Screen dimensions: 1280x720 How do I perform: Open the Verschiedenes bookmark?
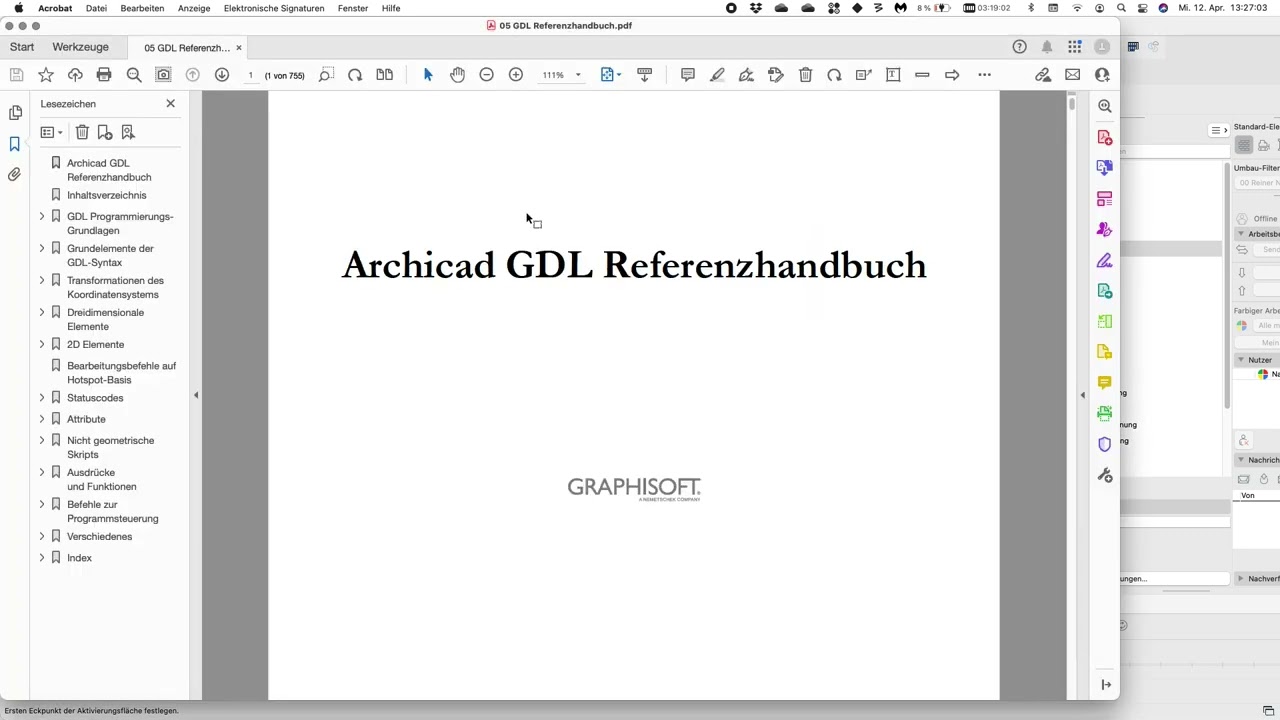point(99,536)
